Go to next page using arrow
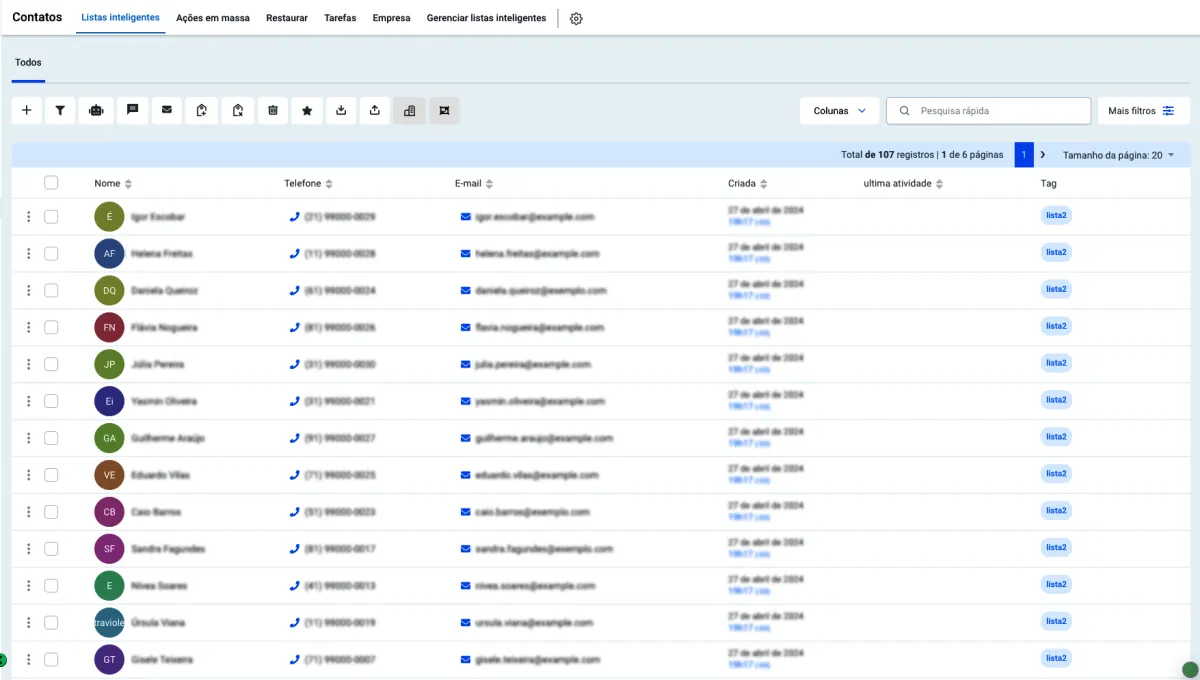 coord(1043,155)
